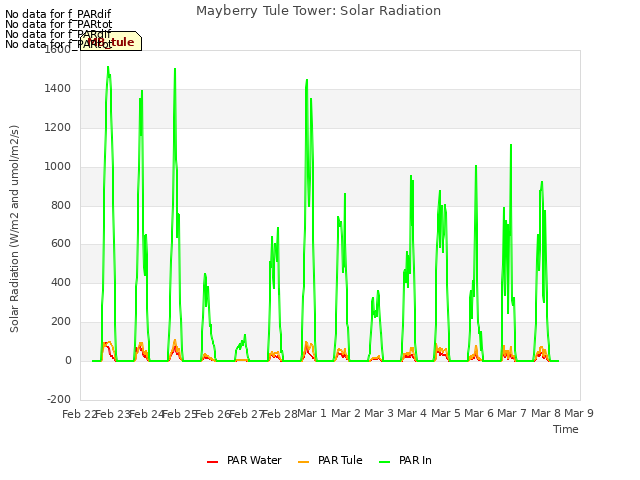Viewport: 640px width, 480px height.
Task: Click the red PAR Water legend swatch
Action: pyautogui.click(x=212, y=462)
